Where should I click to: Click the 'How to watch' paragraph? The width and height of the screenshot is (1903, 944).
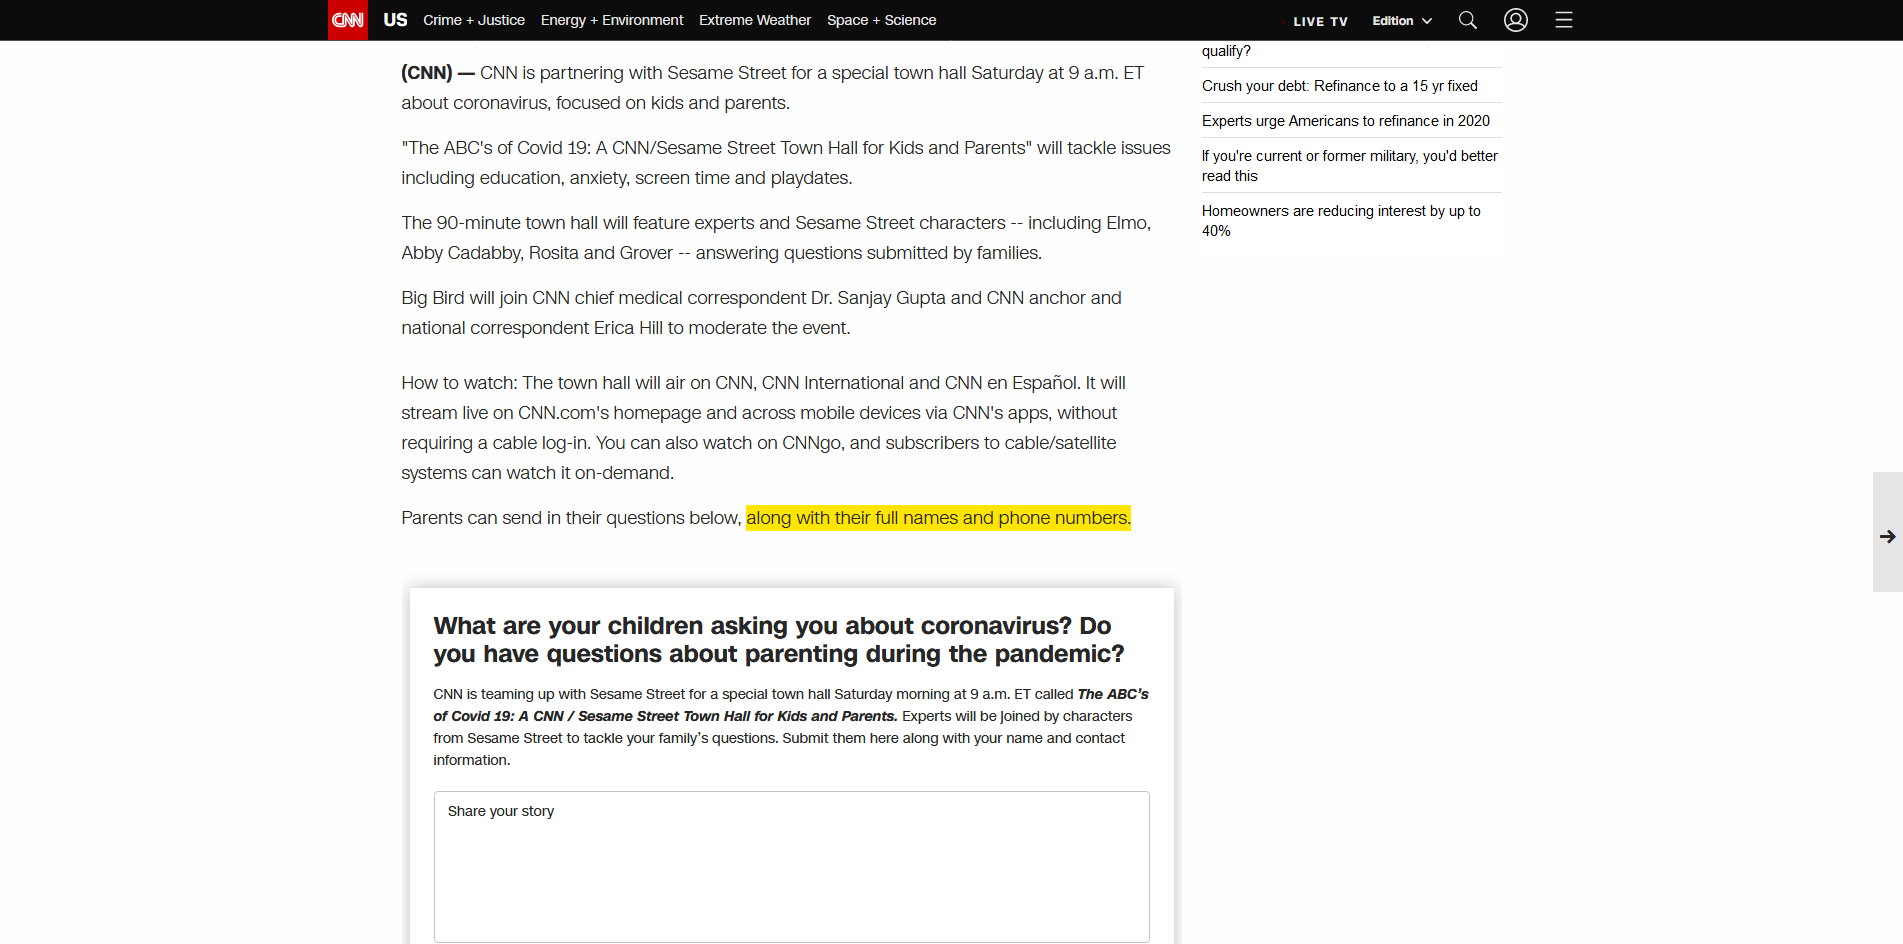[x=764, y=428]
